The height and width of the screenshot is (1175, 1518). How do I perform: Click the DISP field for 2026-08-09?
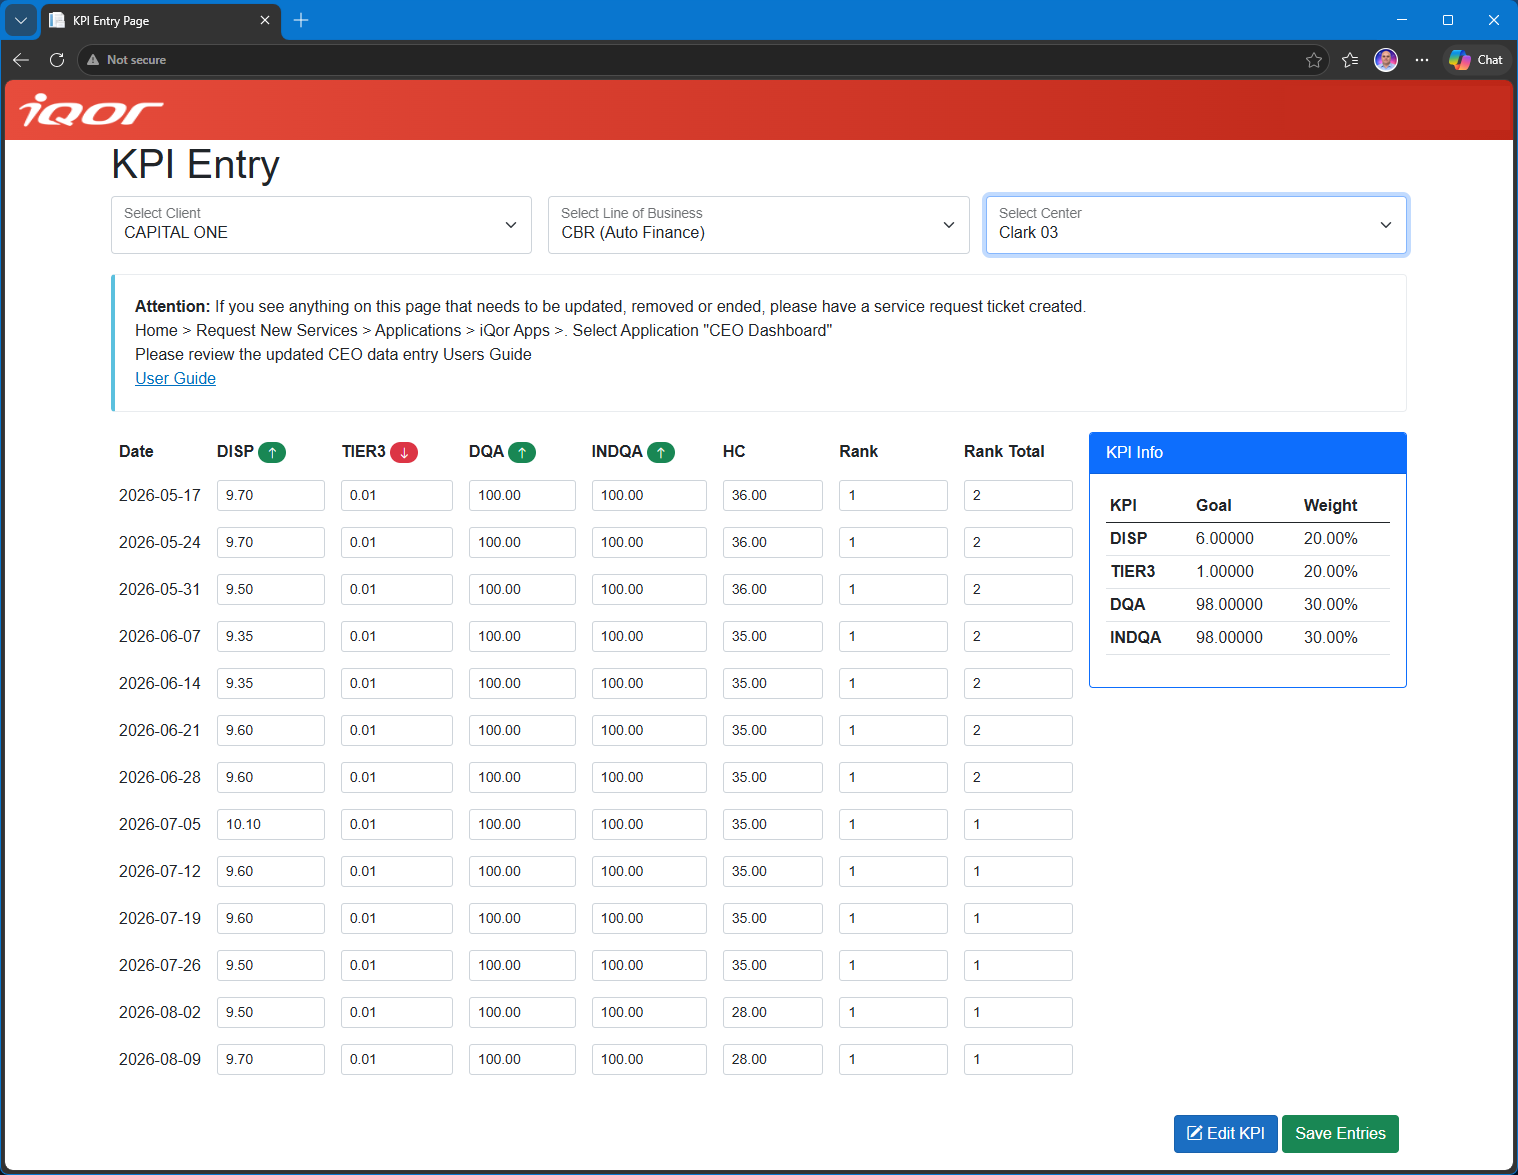coord(271,1059)
